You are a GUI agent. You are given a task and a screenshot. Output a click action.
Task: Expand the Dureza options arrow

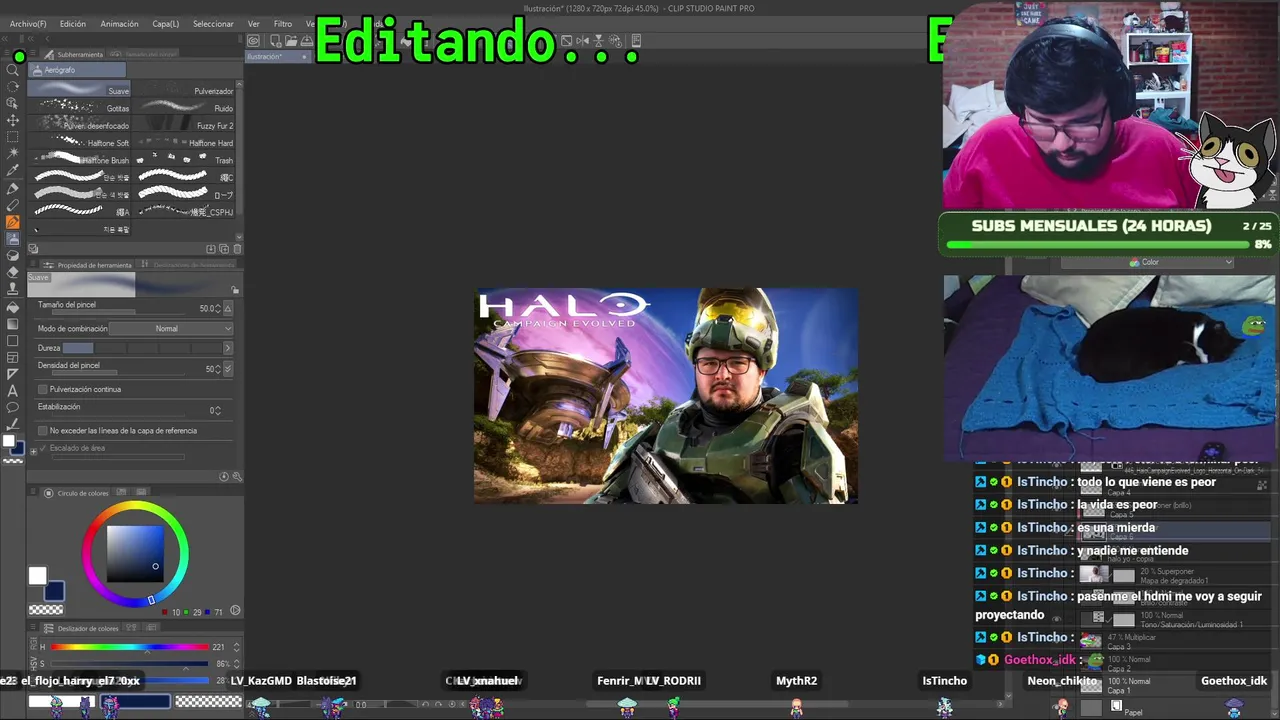coord(227,348)
